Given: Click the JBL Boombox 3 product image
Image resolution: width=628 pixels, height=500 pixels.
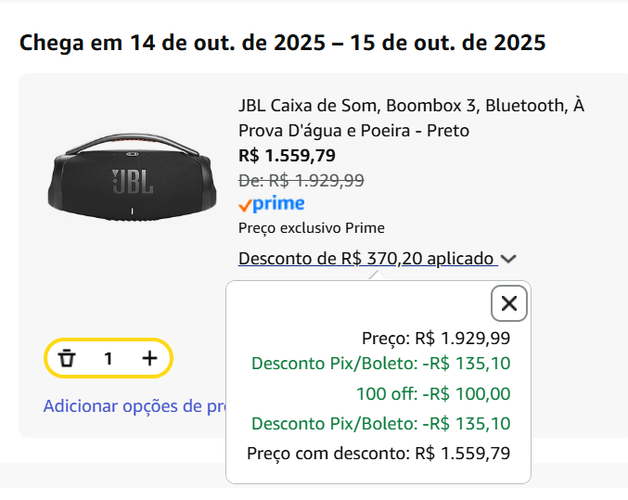Looking at the screenshot, I should [x=133, y=181].
